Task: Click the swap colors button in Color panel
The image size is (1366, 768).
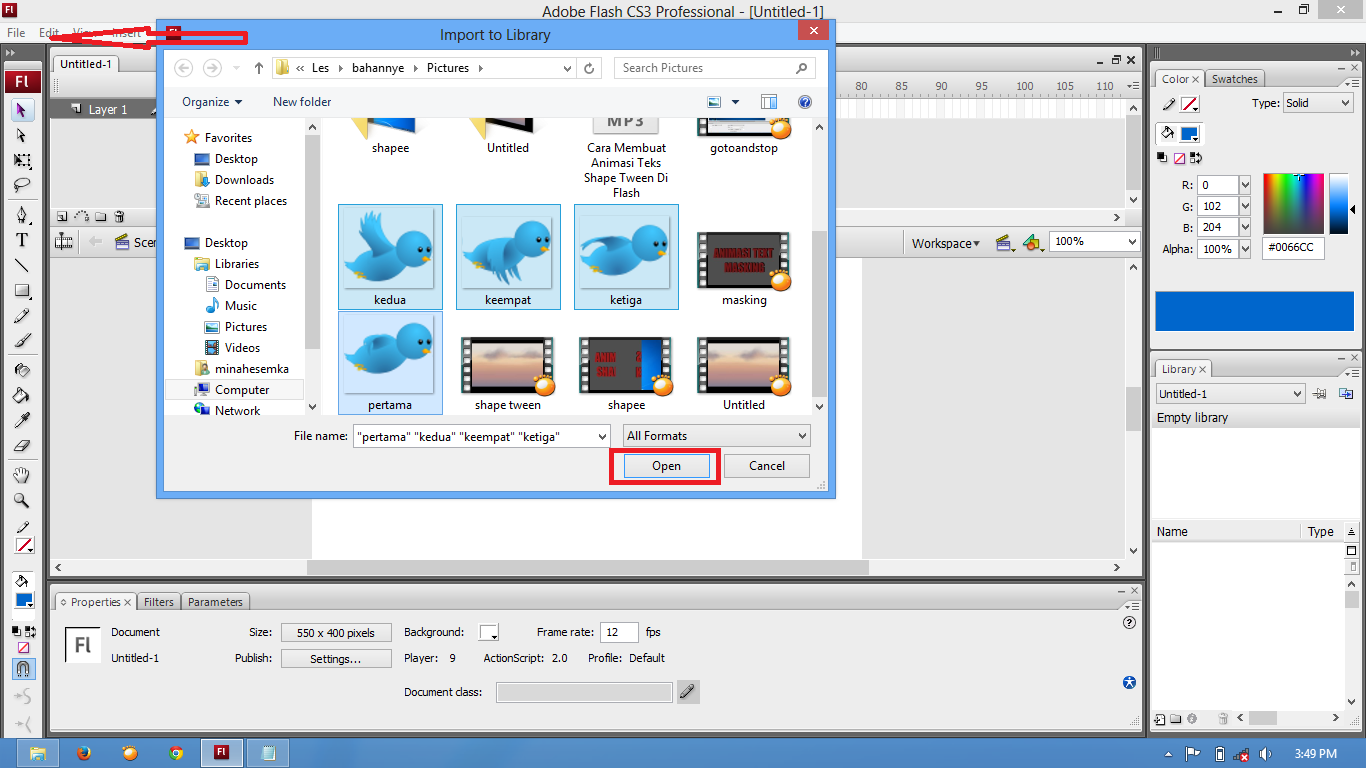Action: (x=1195, y=158)
